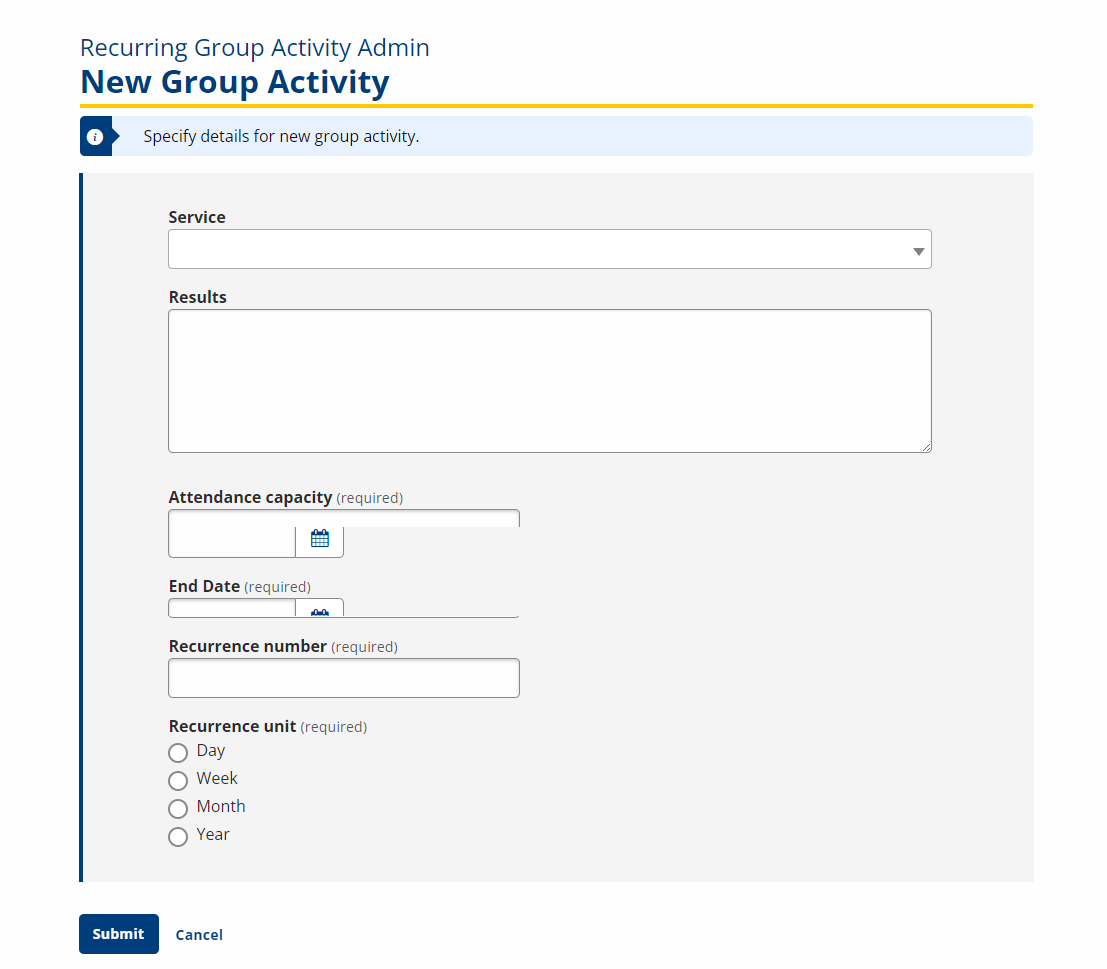The image size is (1107, 969).
Task: Click the Attendance capacity label
Action: click(x=250, y=497)
